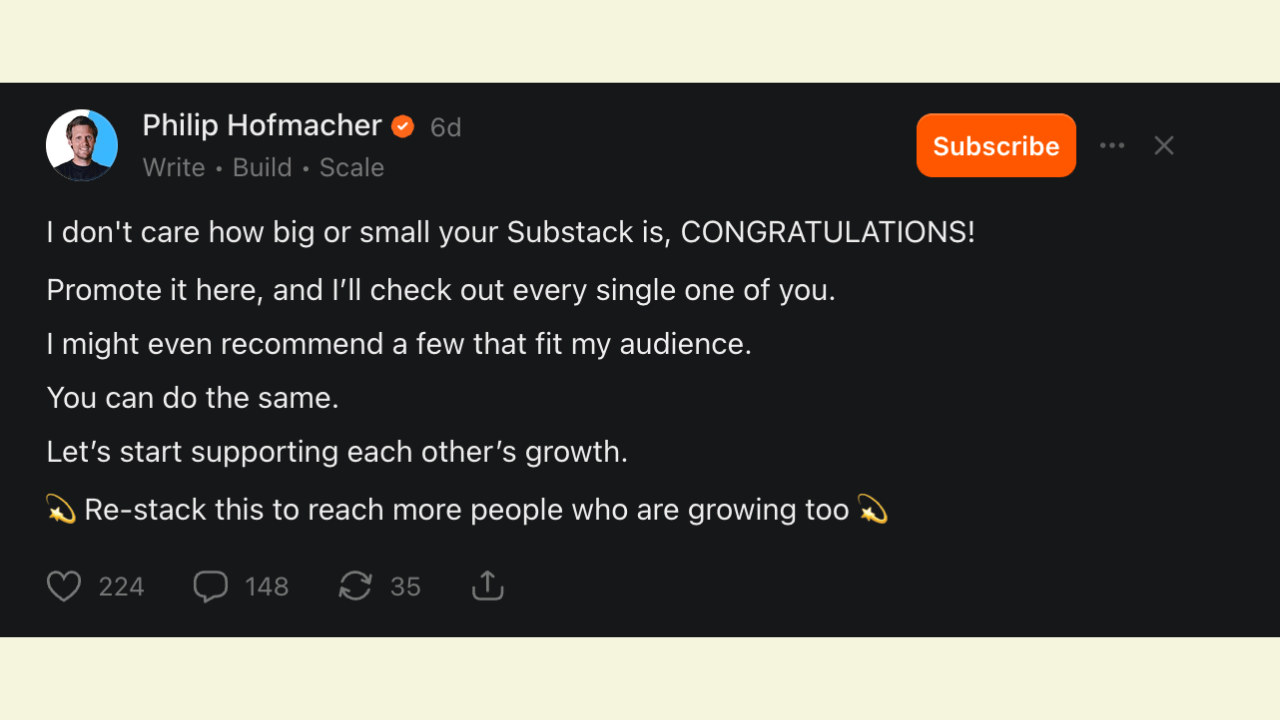See restacks via the 35 count
This screenshot has height=720, width=1280.
[405, 587]
